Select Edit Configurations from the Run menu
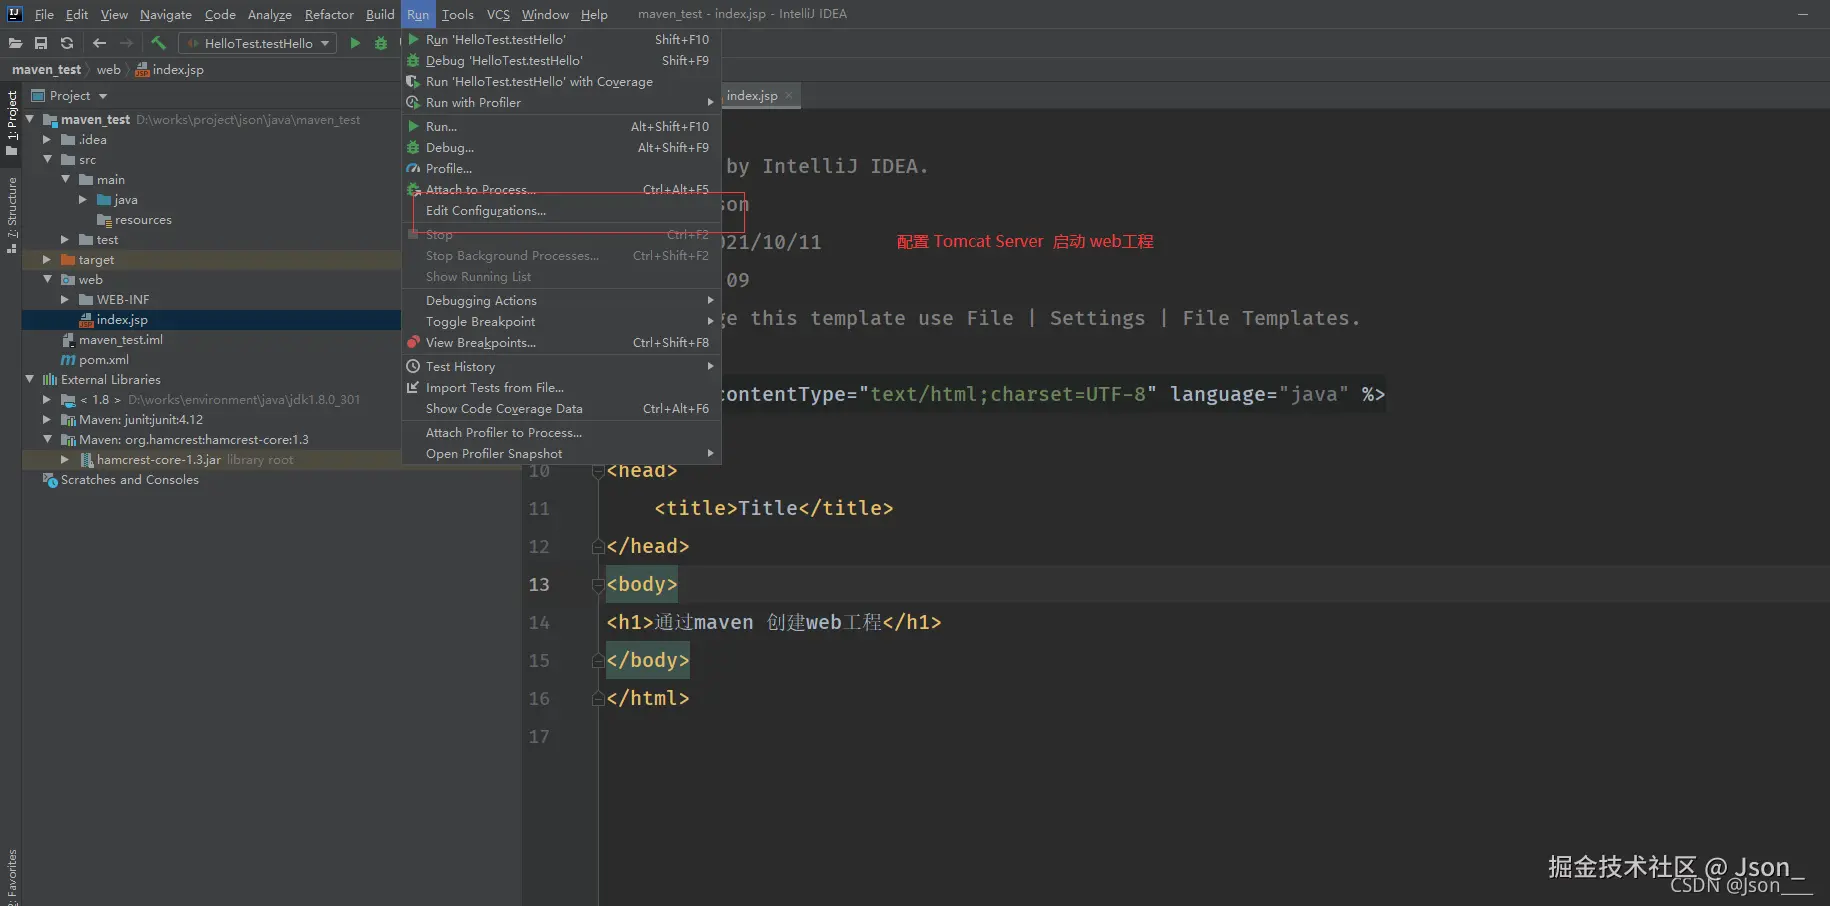The height and width of the screenshot is (906, 1830). coord(561,211)
